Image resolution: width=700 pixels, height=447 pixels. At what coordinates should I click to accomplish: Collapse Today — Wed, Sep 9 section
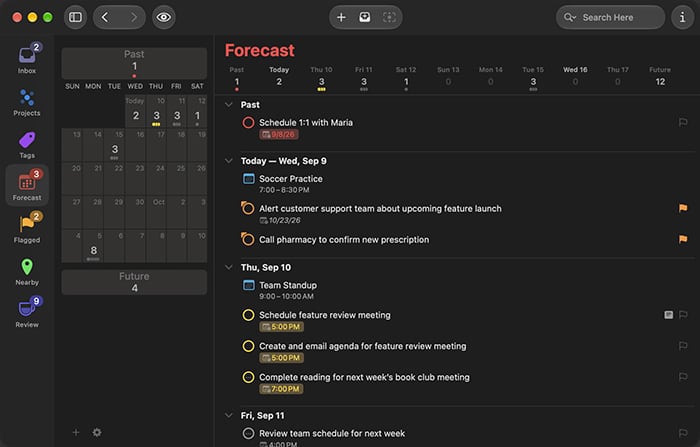tap(229, 161)
